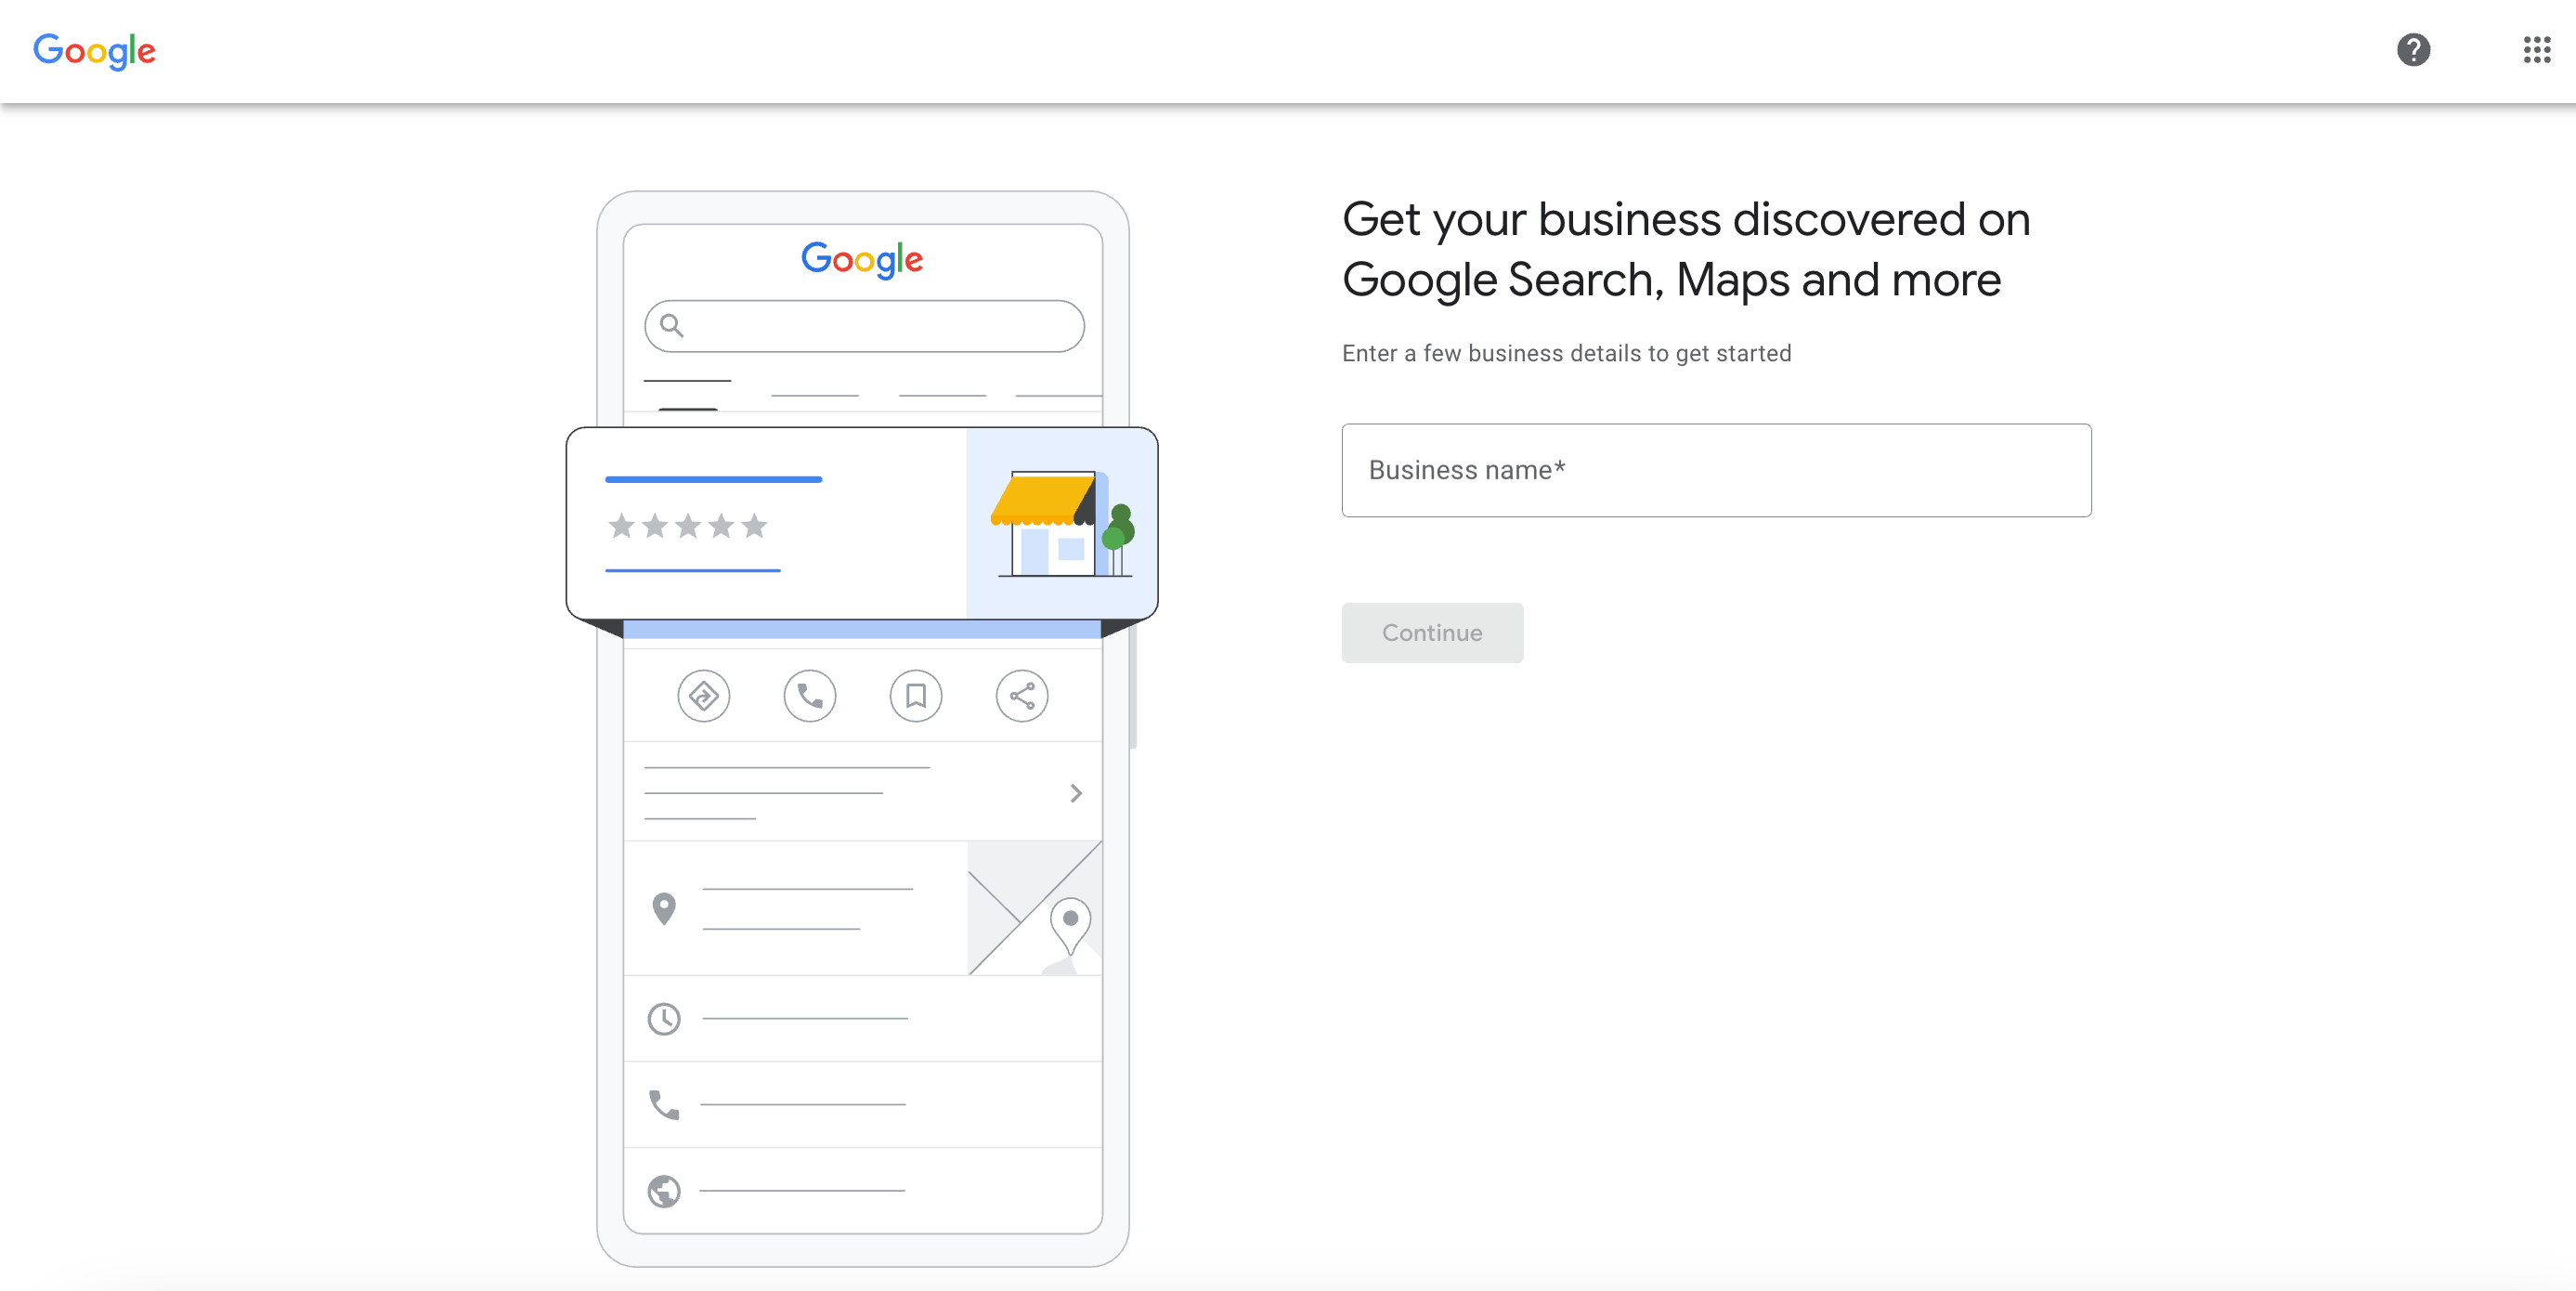Image resolution: width=2576 pixels, height=1291 pixels.
Task: Click the third star of the rating stars
Action: (688, 527)
